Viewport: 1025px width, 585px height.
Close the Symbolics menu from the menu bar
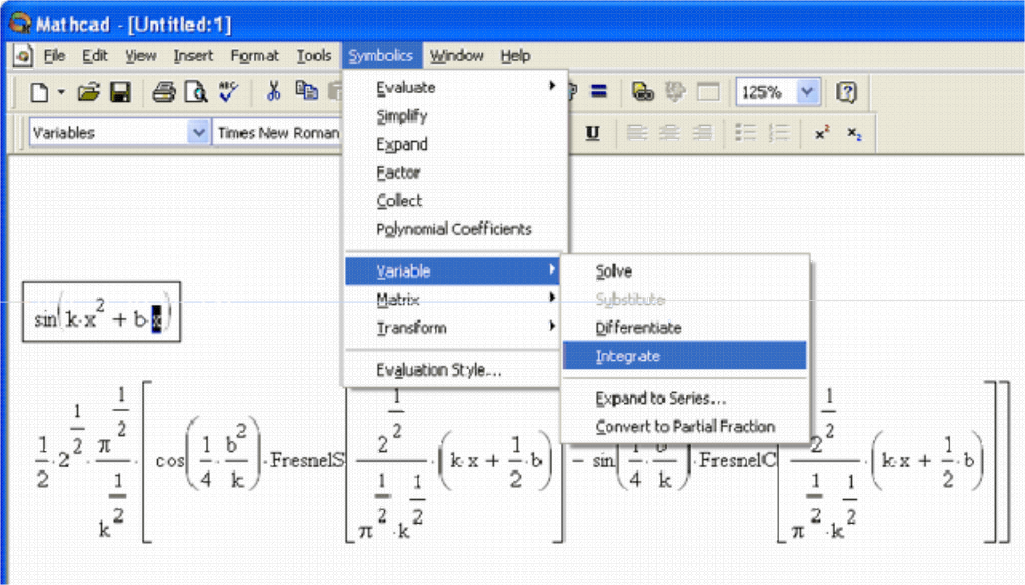[x=380, y=56]
